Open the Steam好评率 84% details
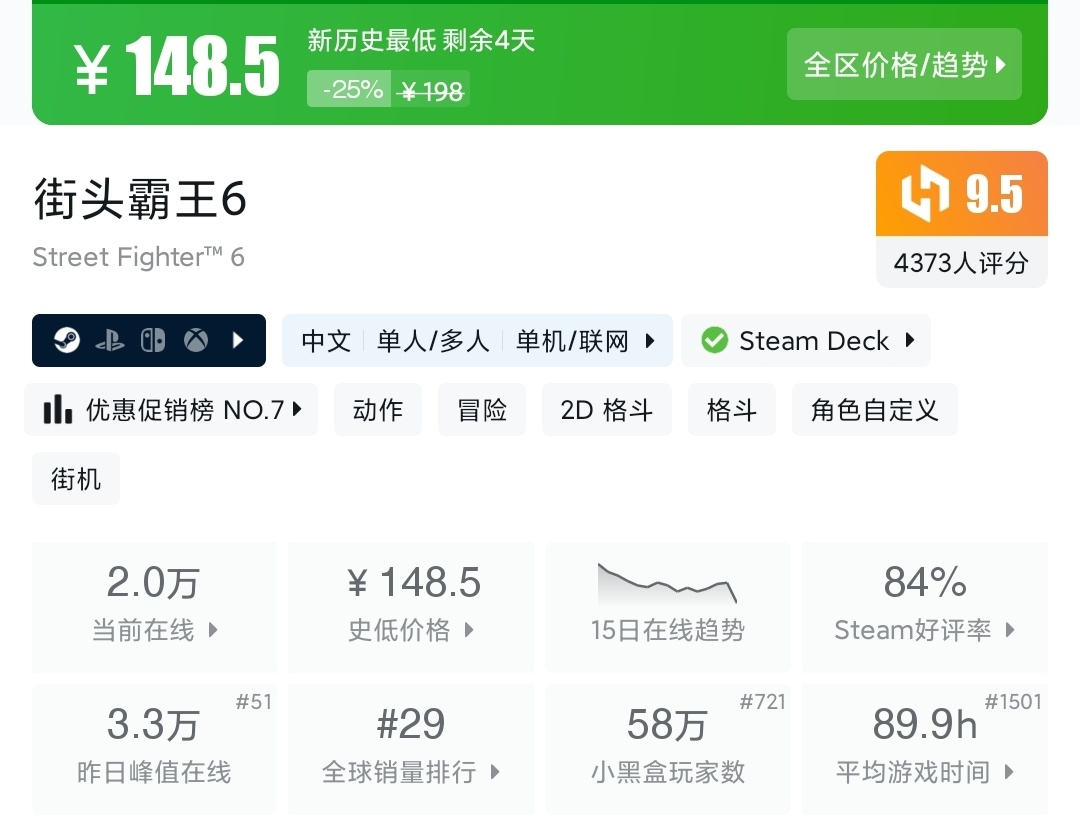The height and width of the screenshot is (825, 1080). click(x=924, y=606)
